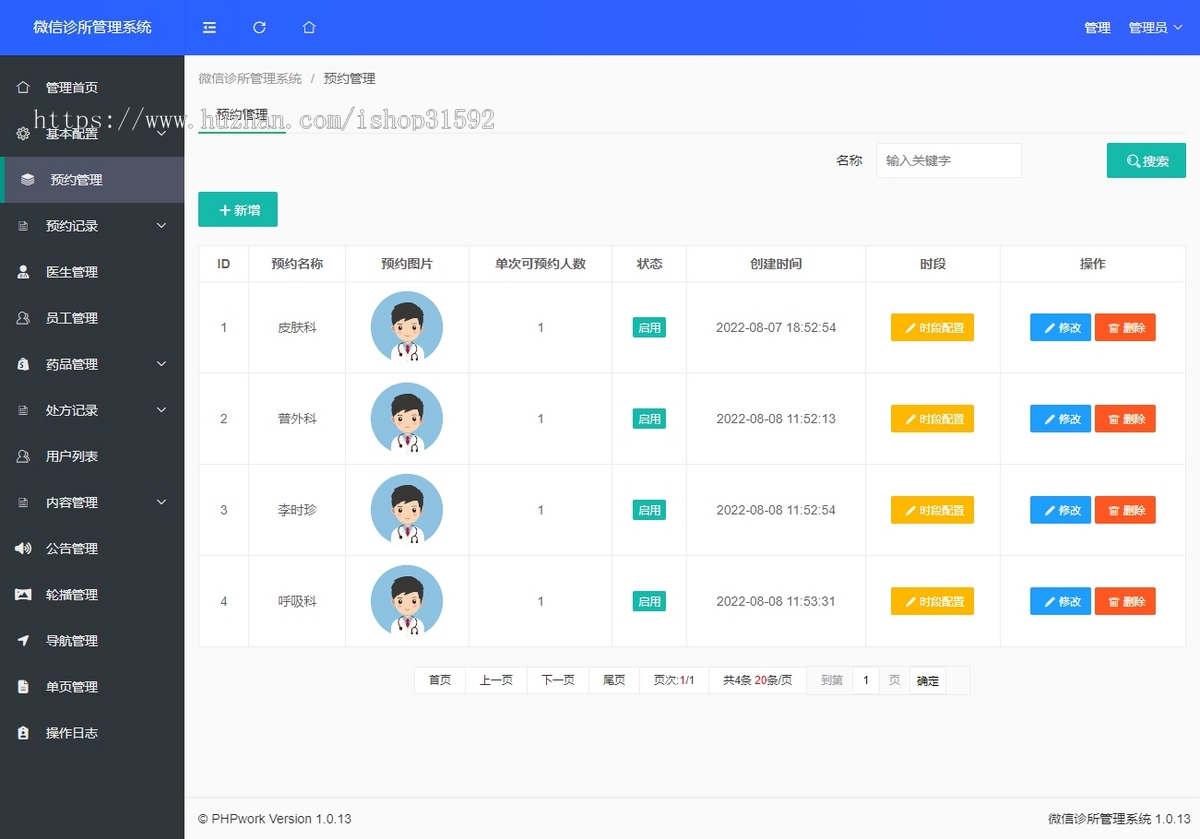The image size is (1200, 839).
Task: Click the speaker icon beside 公告管理
Action: pyautogui.click(x=24, y=548)
